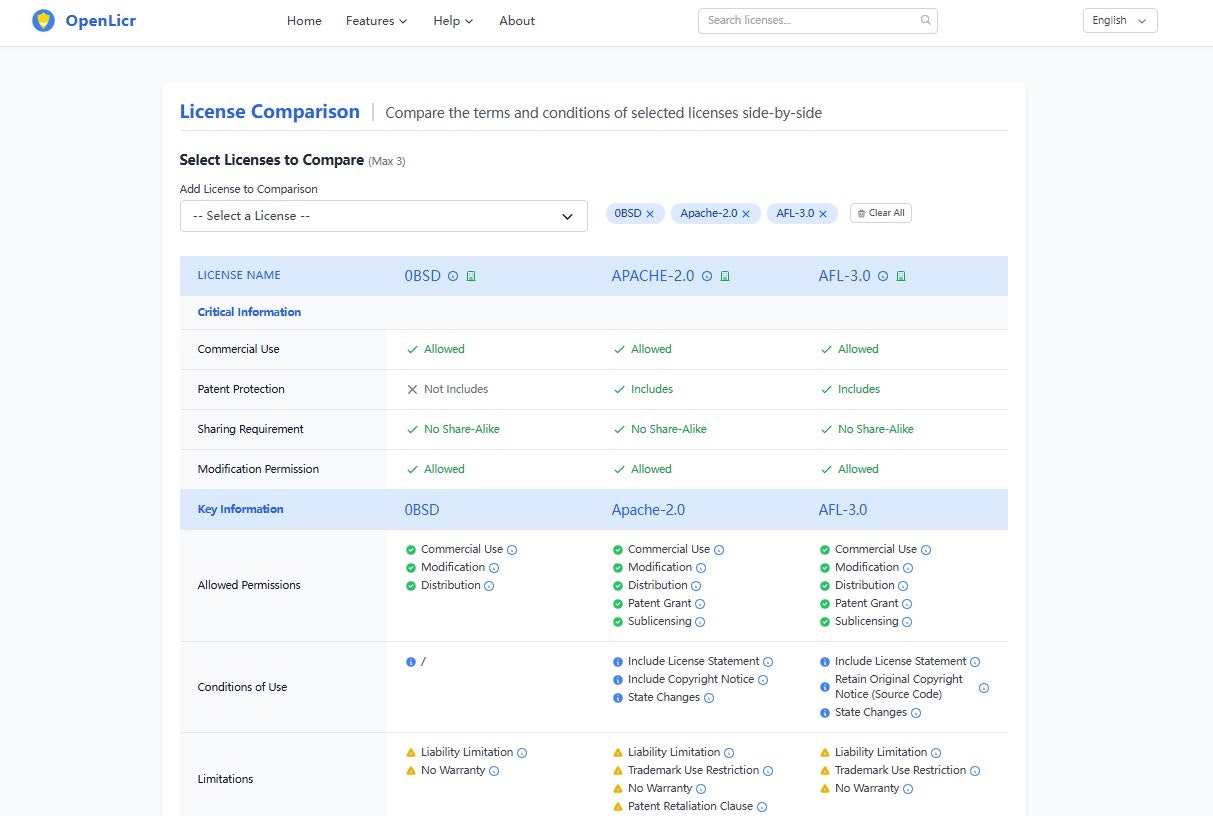Click the info icon beside AFL-3.0 Patent Grant

click(x=907, y=604)
